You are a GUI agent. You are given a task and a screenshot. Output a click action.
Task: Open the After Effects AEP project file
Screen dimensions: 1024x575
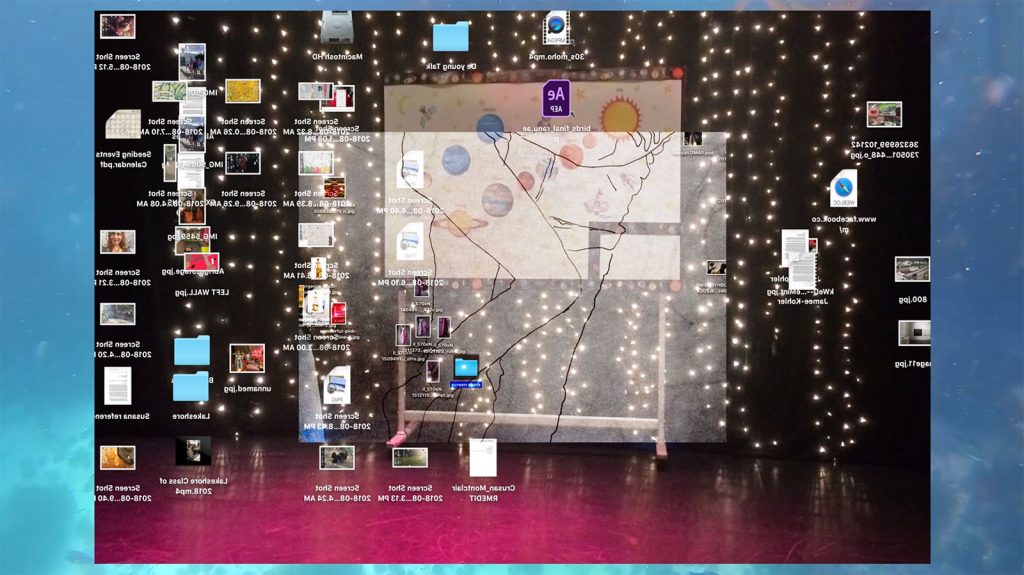pos(556,97)
